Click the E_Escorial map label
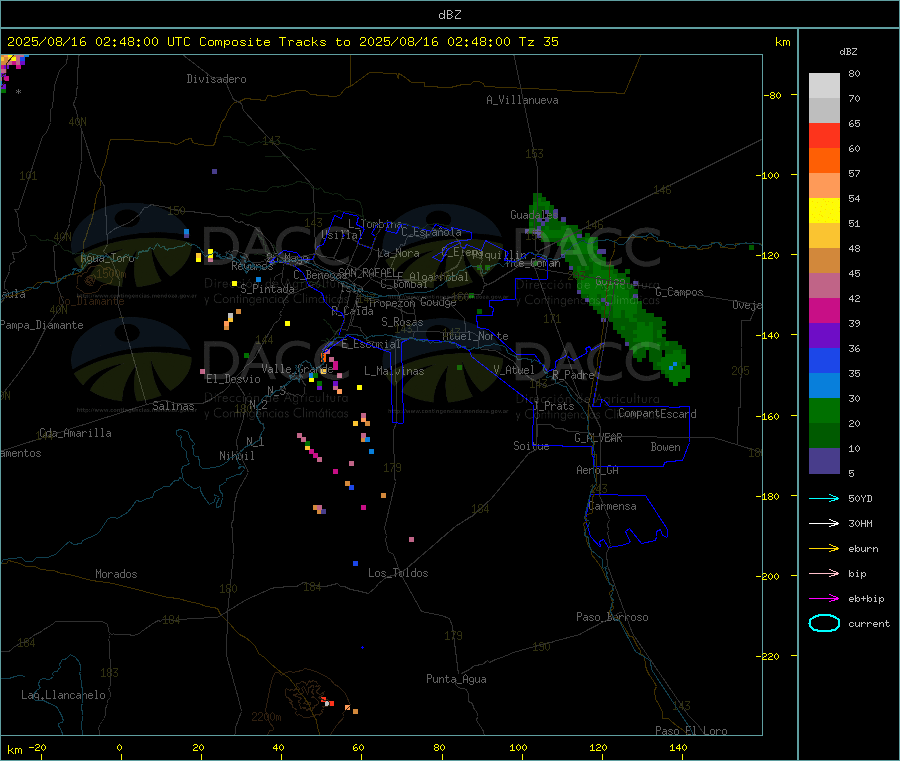The height and width of the screenshot is (761, 900). 371,344
